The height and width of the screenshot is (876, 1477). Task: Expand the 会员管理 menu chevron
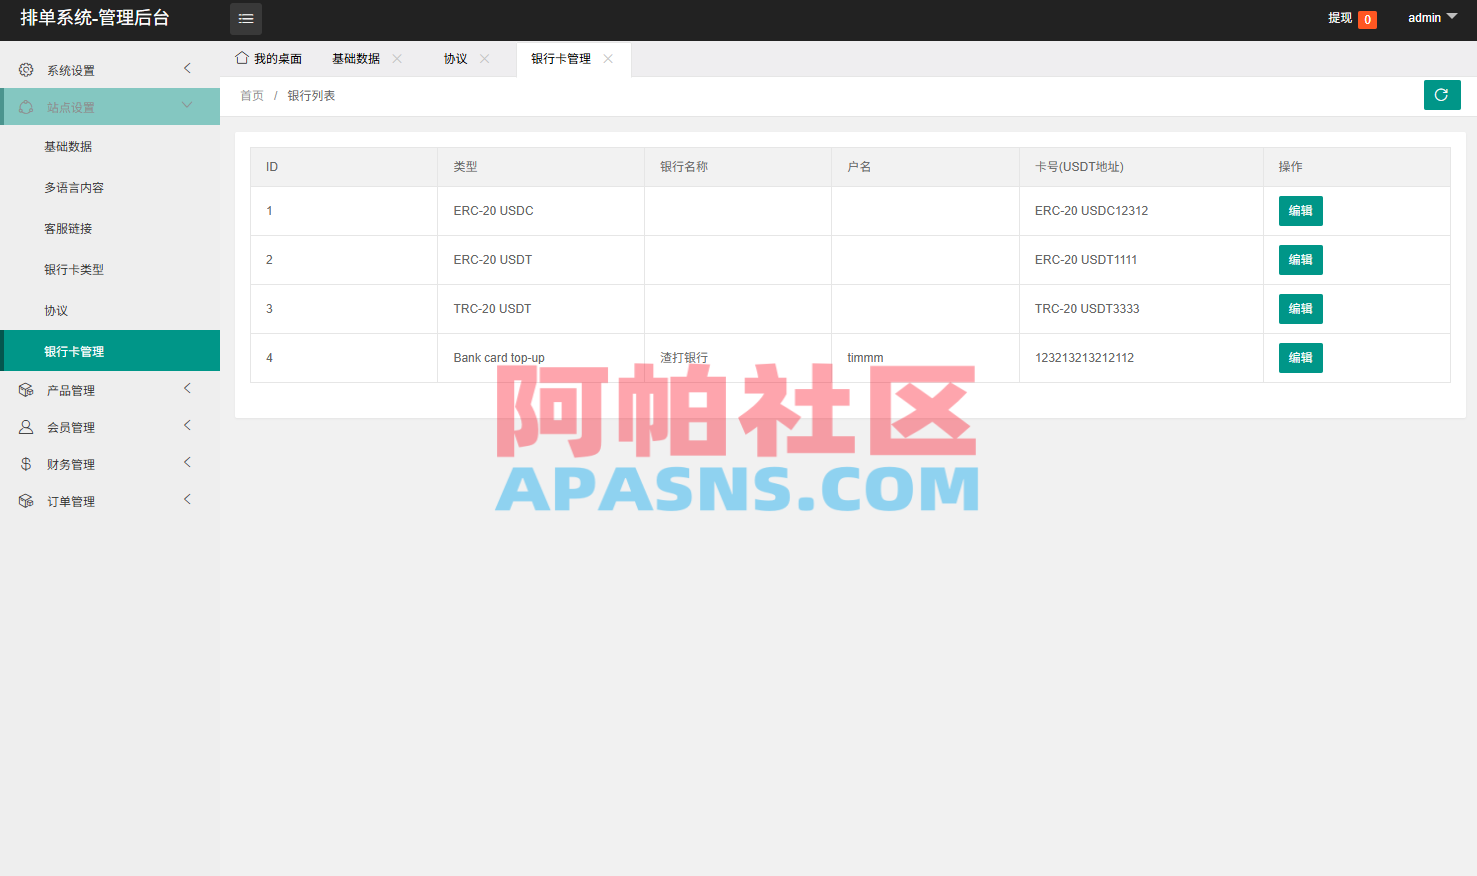(x=187, y=425)
